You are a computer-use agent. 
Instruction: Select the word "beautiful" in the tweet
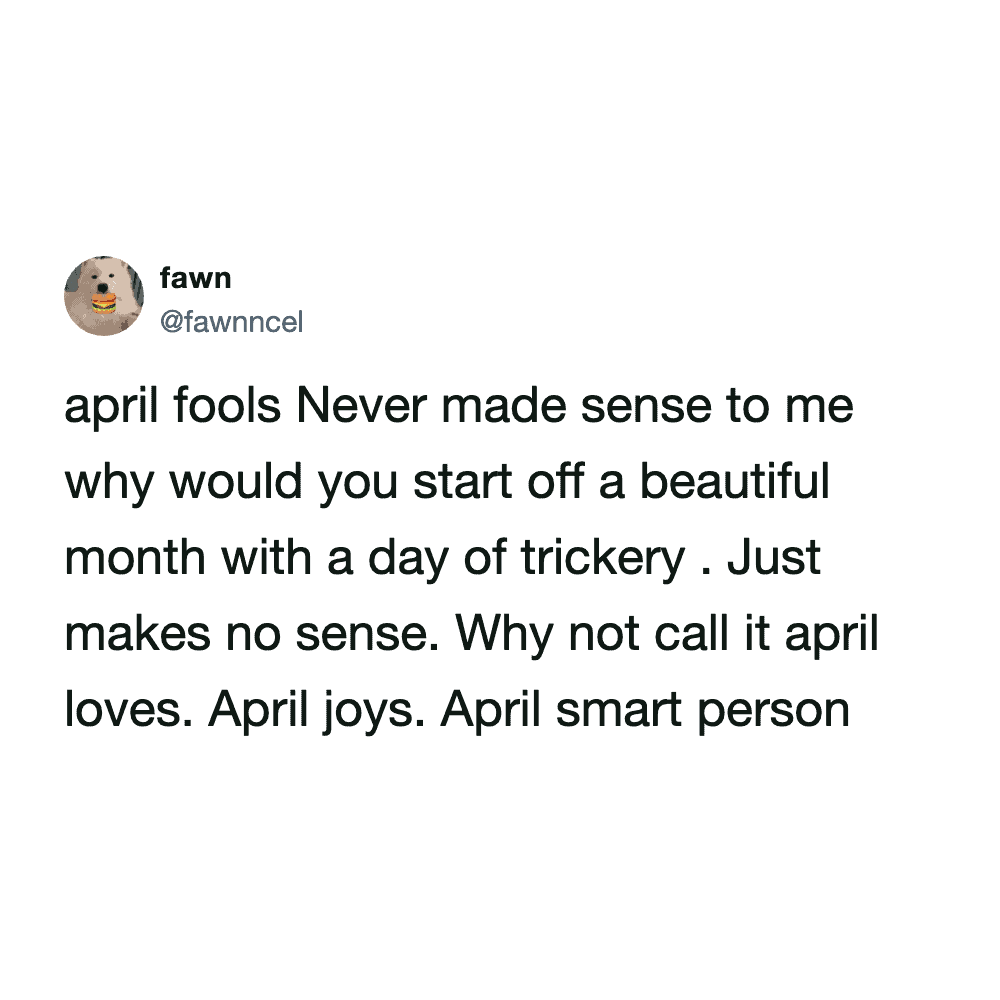point(735,485)
